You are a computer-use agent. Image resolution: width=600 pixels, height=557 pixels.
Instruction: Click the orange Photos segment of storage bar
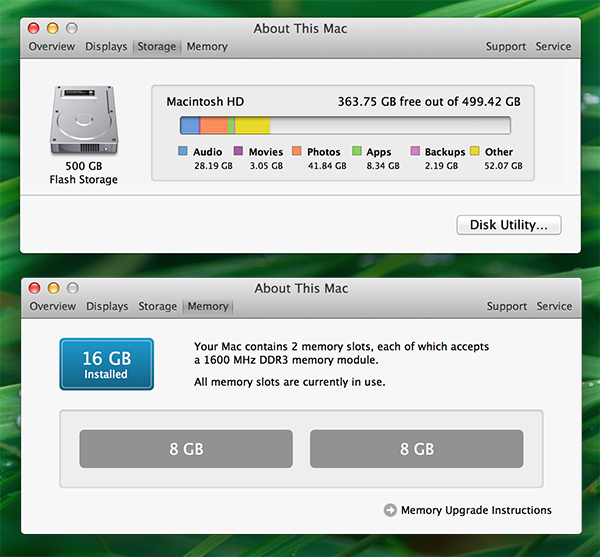pyautogui.click(x=214, y=125)
